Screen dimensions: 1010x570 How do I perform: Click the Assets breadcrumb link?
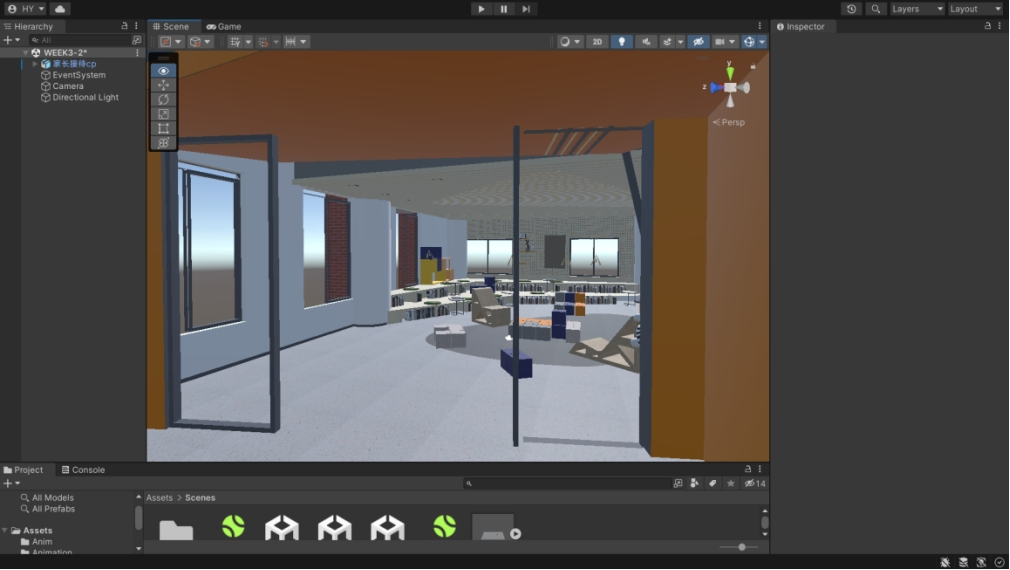coord(159,498)
